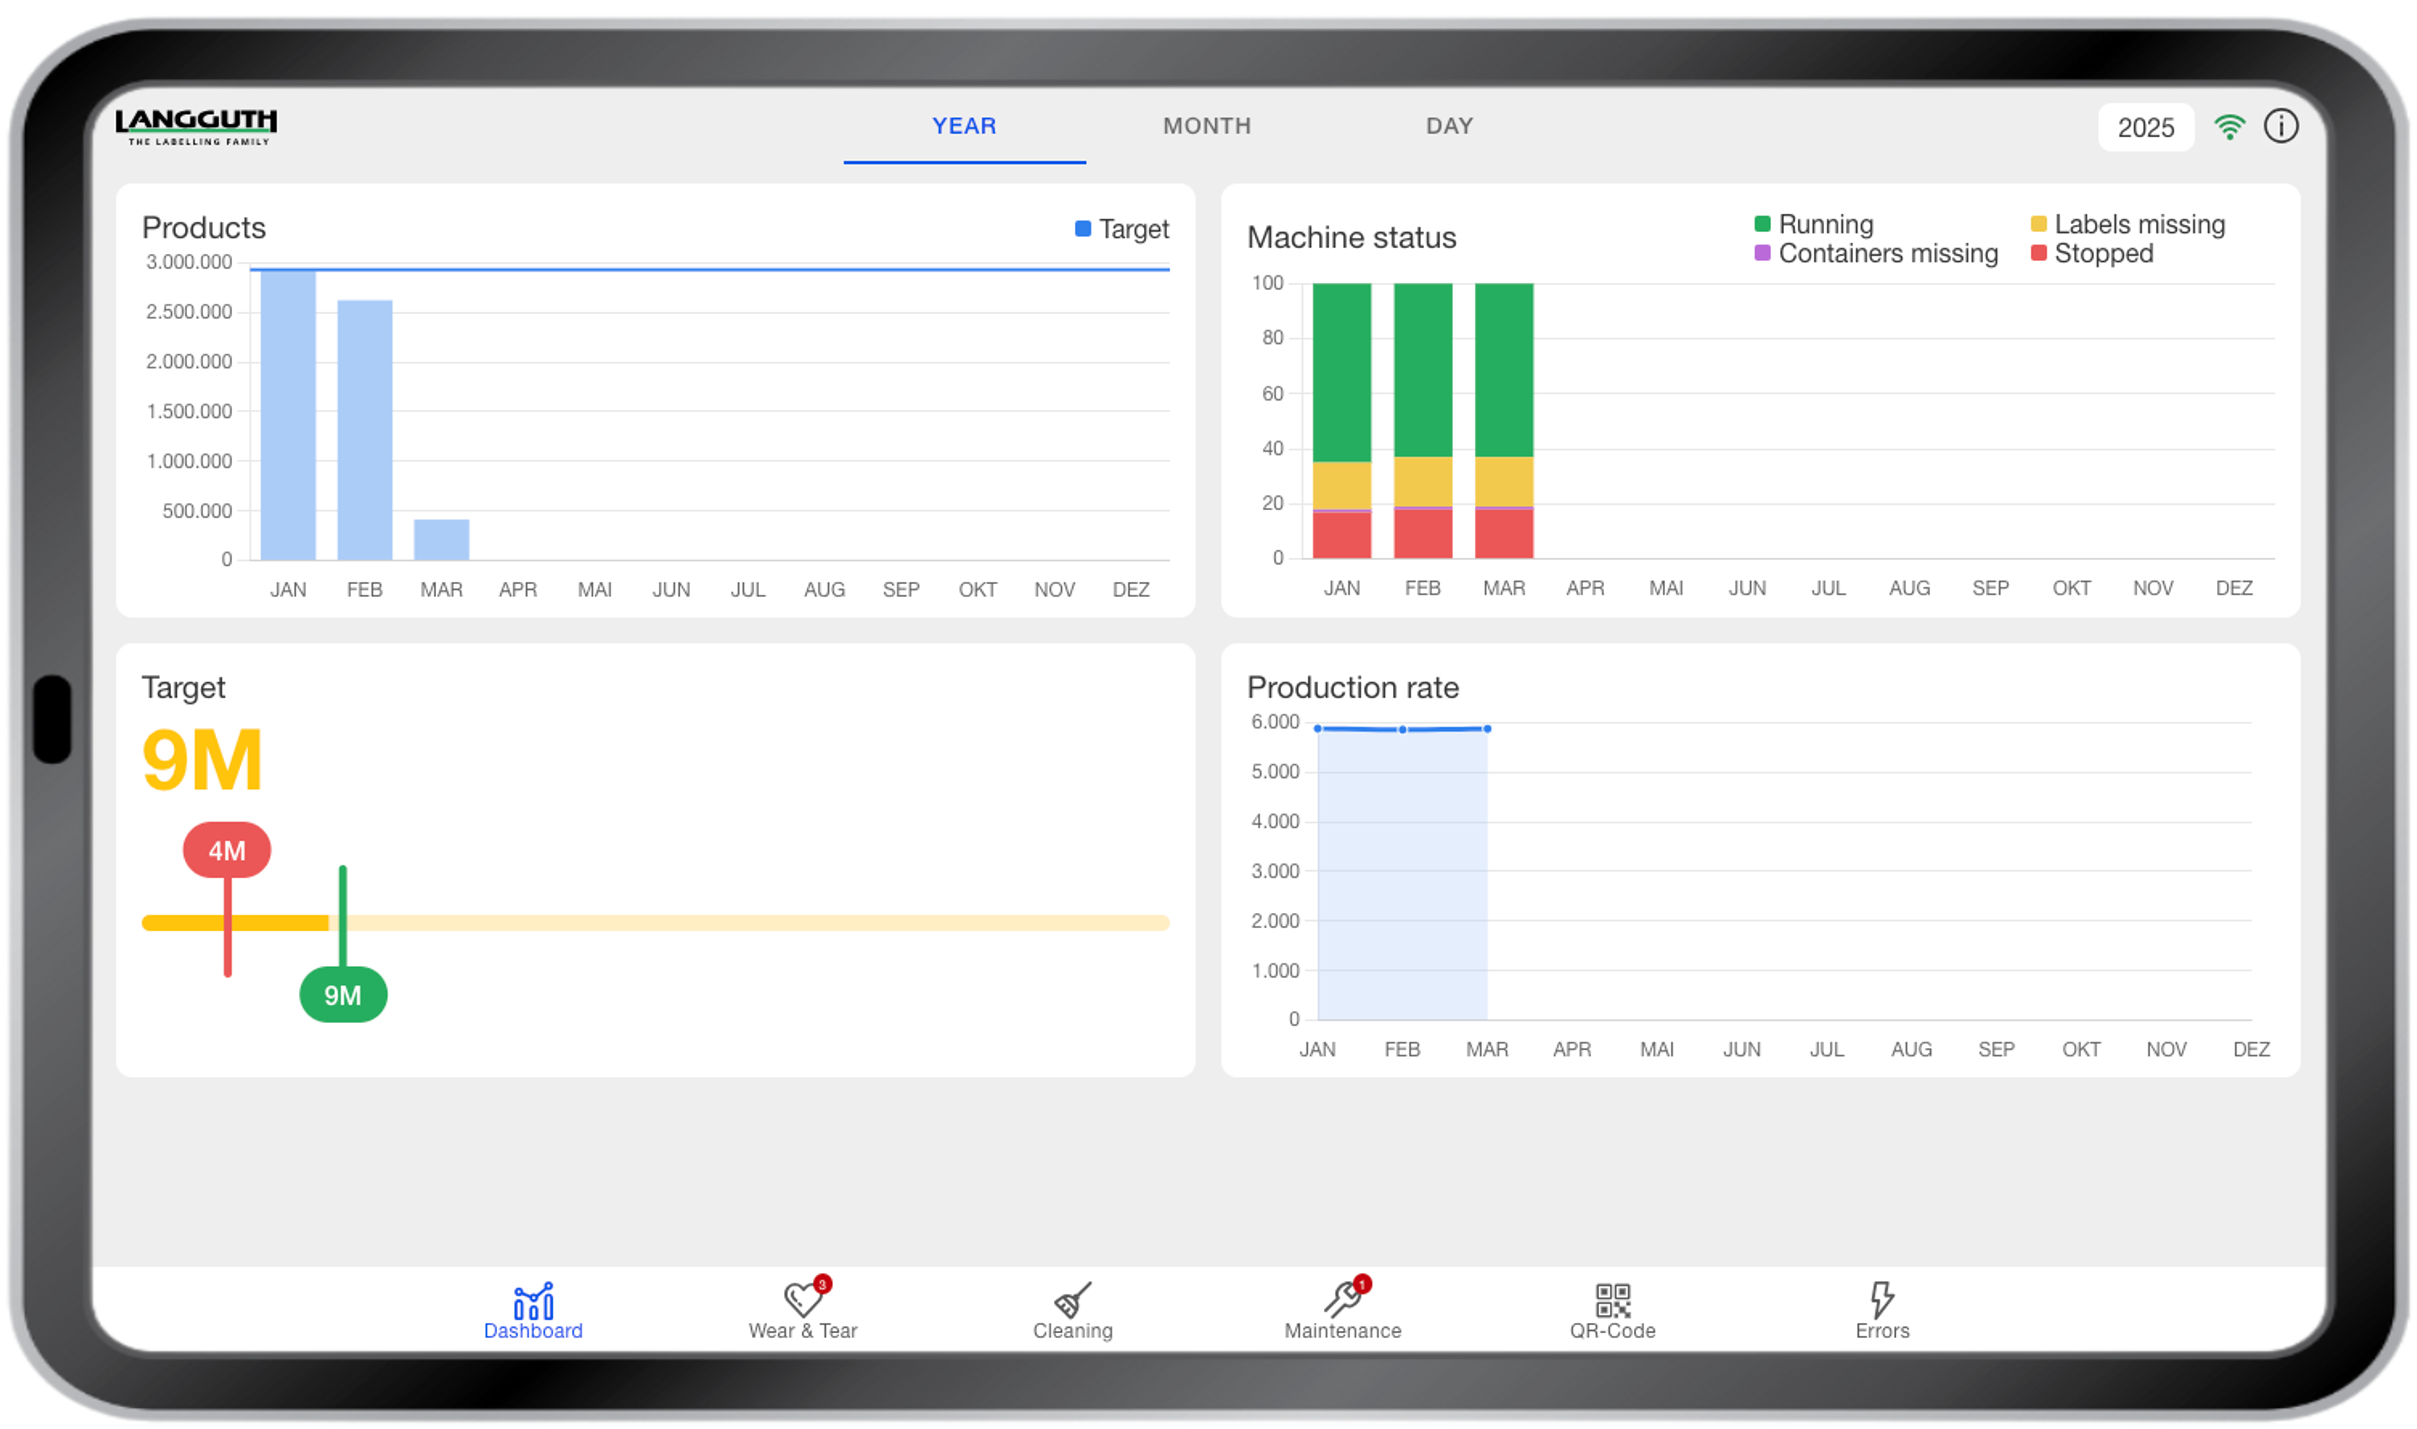This screenshot has height=1429, width=2417.
Task: Open the 2025 year selector
Action: click(x=2145, y=127)
